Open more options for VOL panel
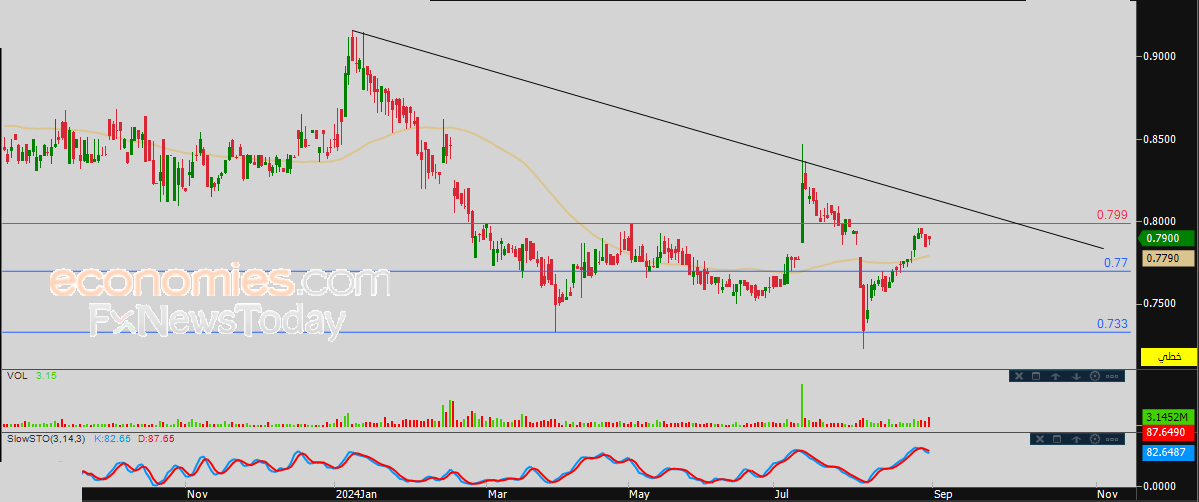The height and width of the screenshot is (502, 1199). [1113, 376]
